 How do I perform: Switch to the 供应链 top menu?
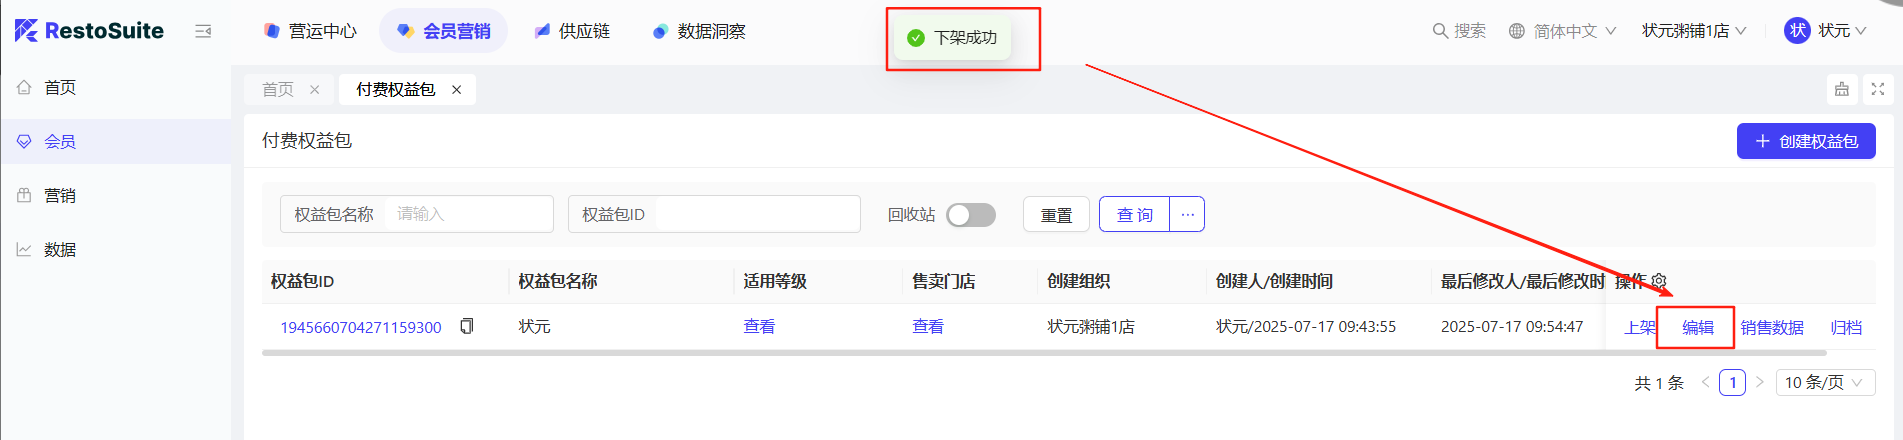click(x=572, y=31)
